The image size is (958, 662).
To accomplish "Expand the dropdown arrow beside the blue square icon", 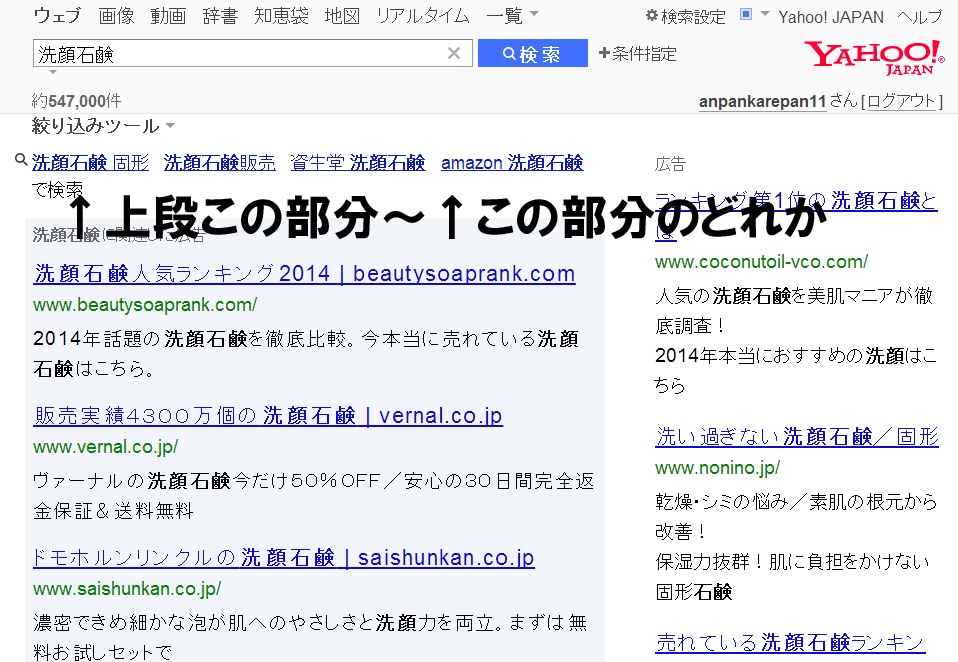I will pos(764,13).
